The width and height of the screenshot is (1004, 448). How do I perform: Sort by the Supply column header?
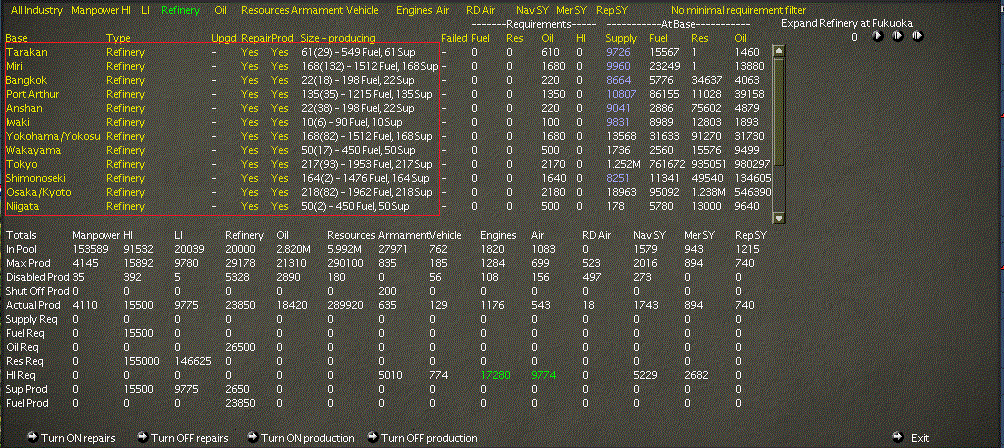(x=621, y=38)
